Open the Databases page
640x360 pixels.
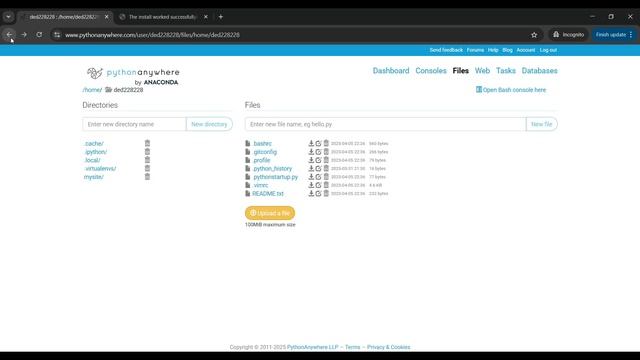pyautogui.click(x=539, y=71)
